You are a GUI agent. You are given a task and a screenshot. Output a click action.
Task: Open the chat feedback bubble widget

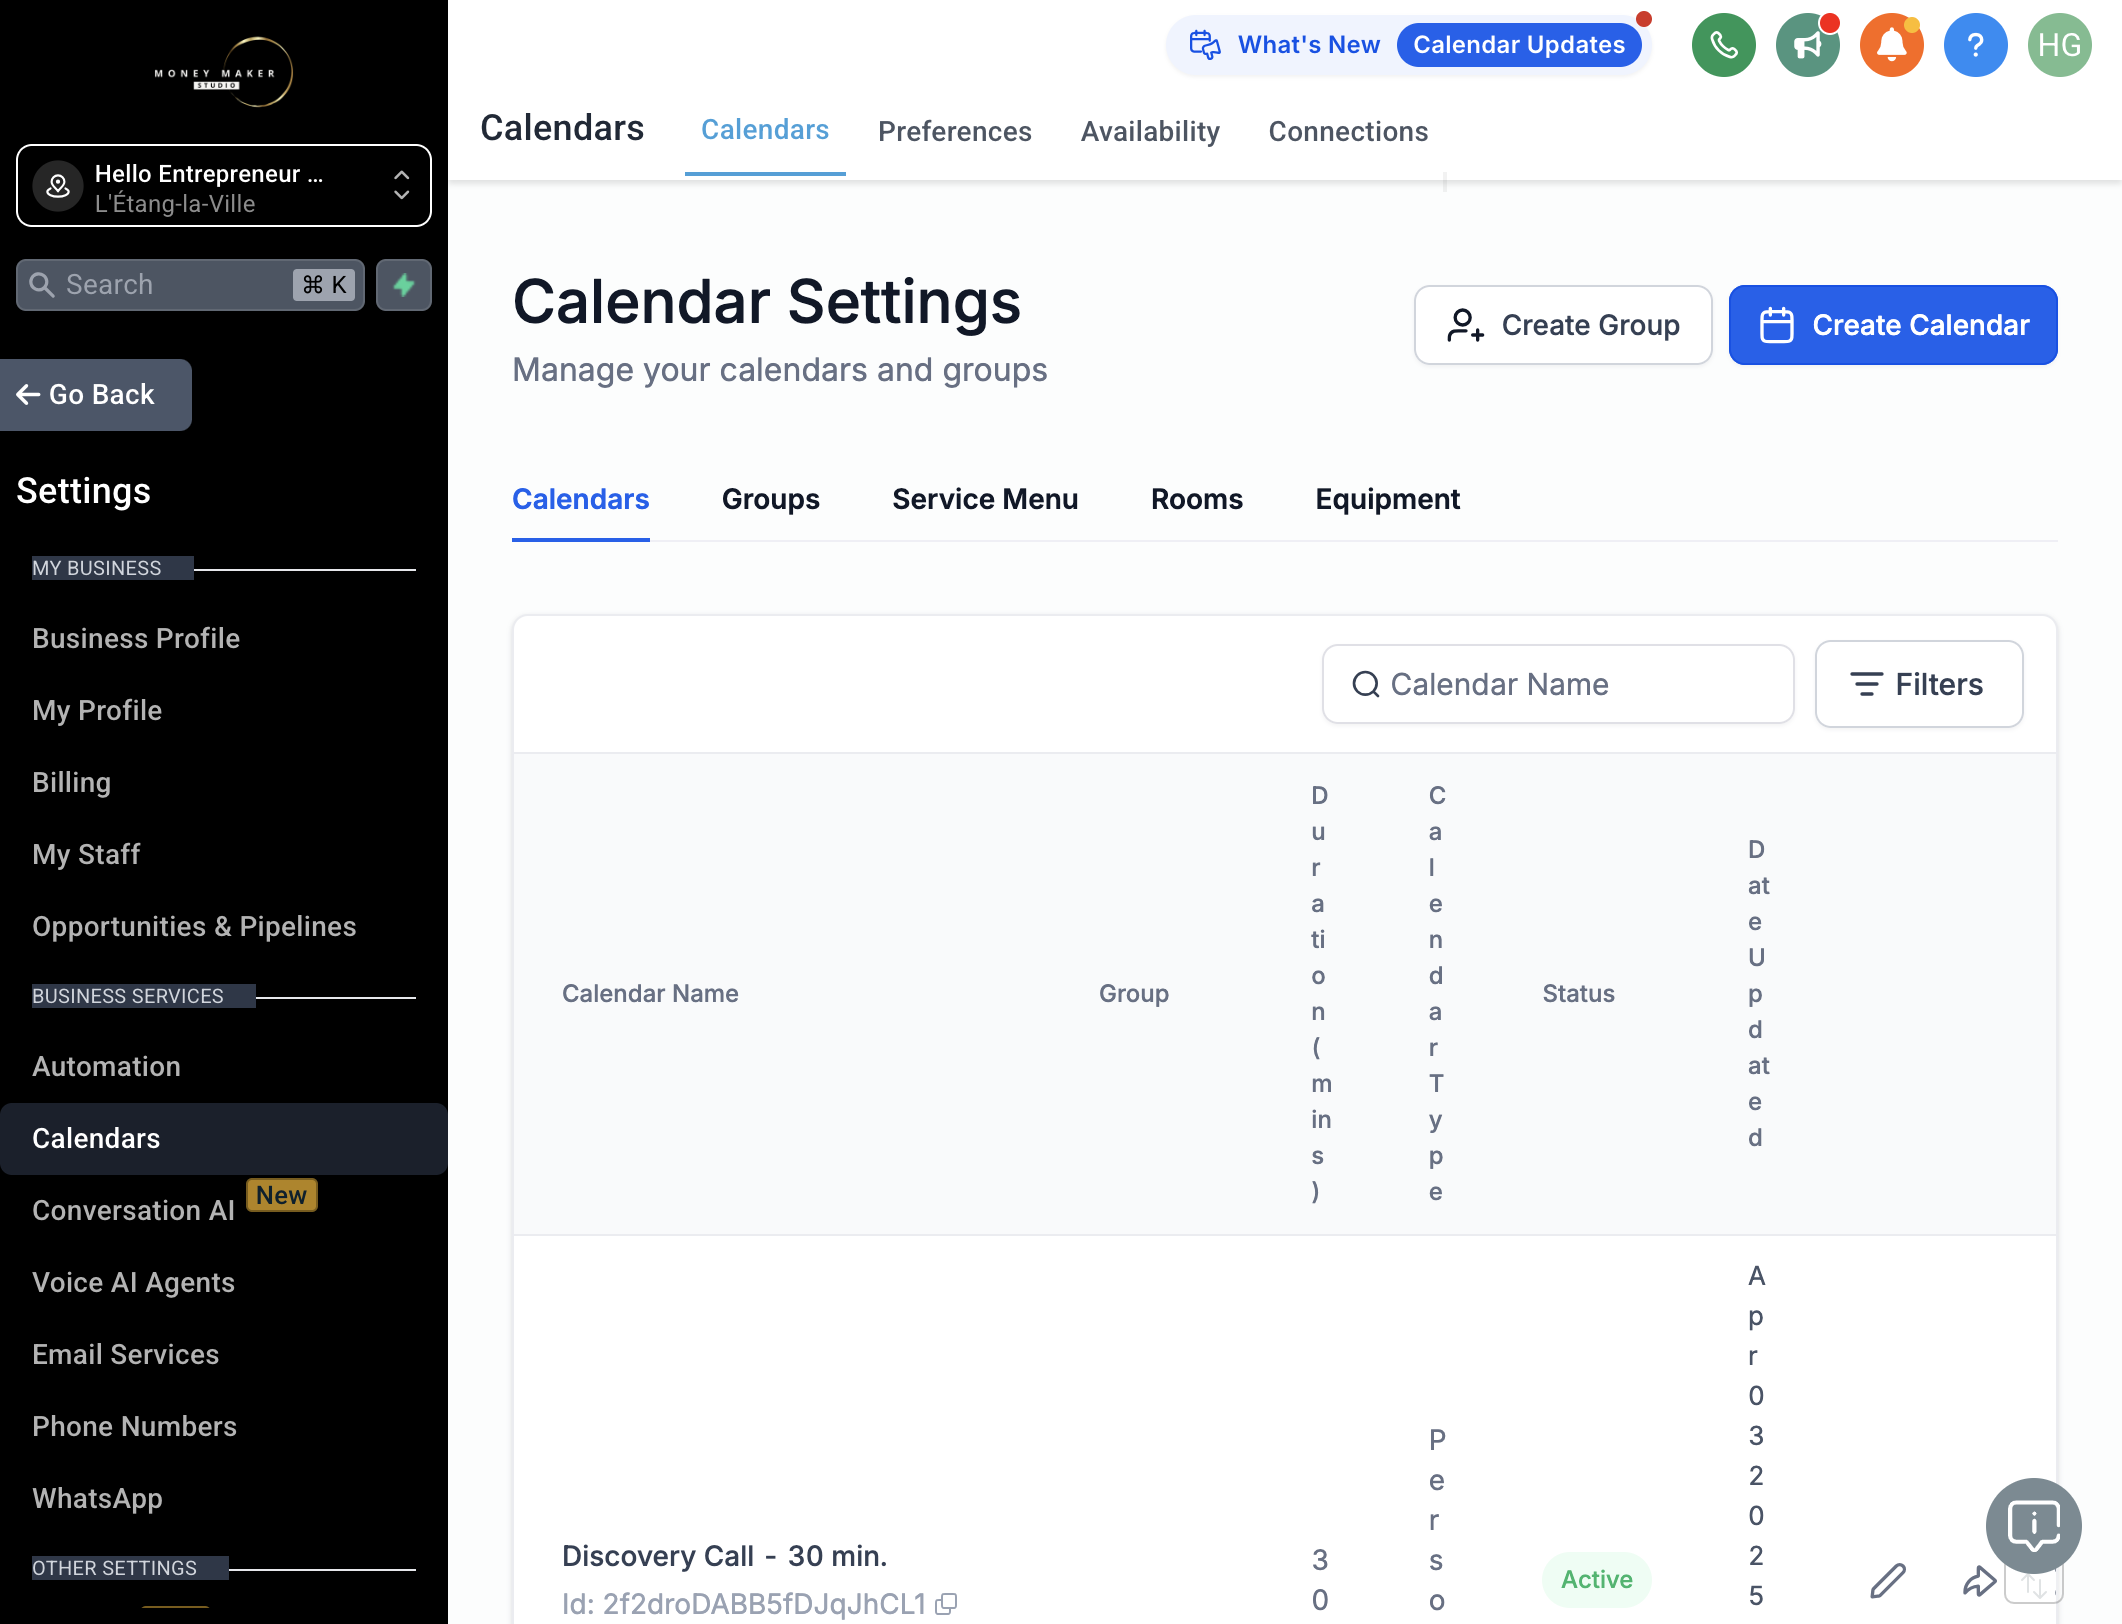coord(2033,1526)
